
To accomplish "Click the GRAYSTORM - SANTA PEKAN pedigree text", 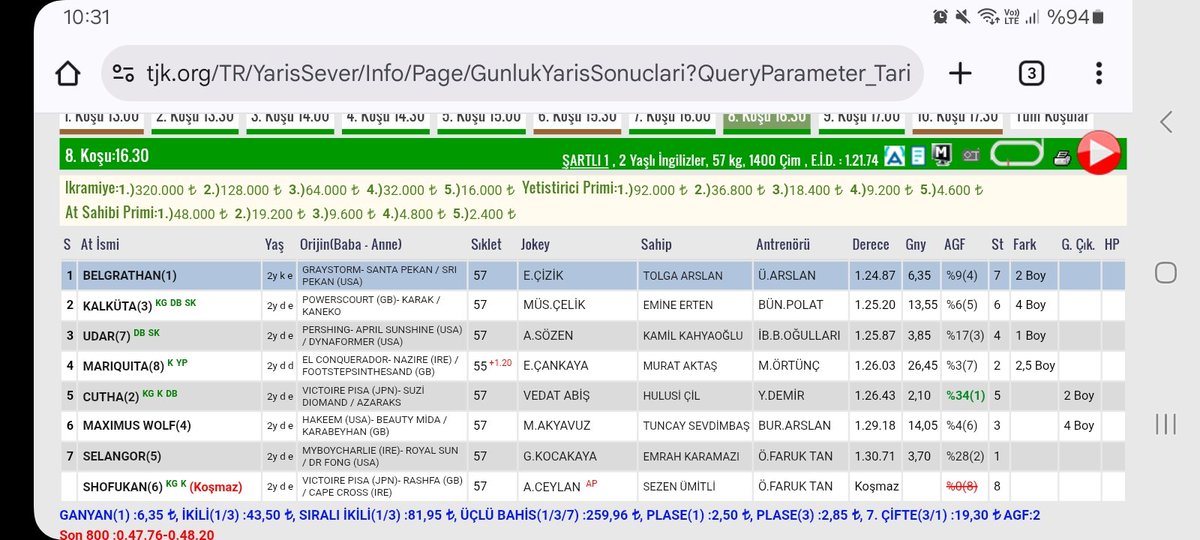I will pyautogui.click(x=378, y=275).
